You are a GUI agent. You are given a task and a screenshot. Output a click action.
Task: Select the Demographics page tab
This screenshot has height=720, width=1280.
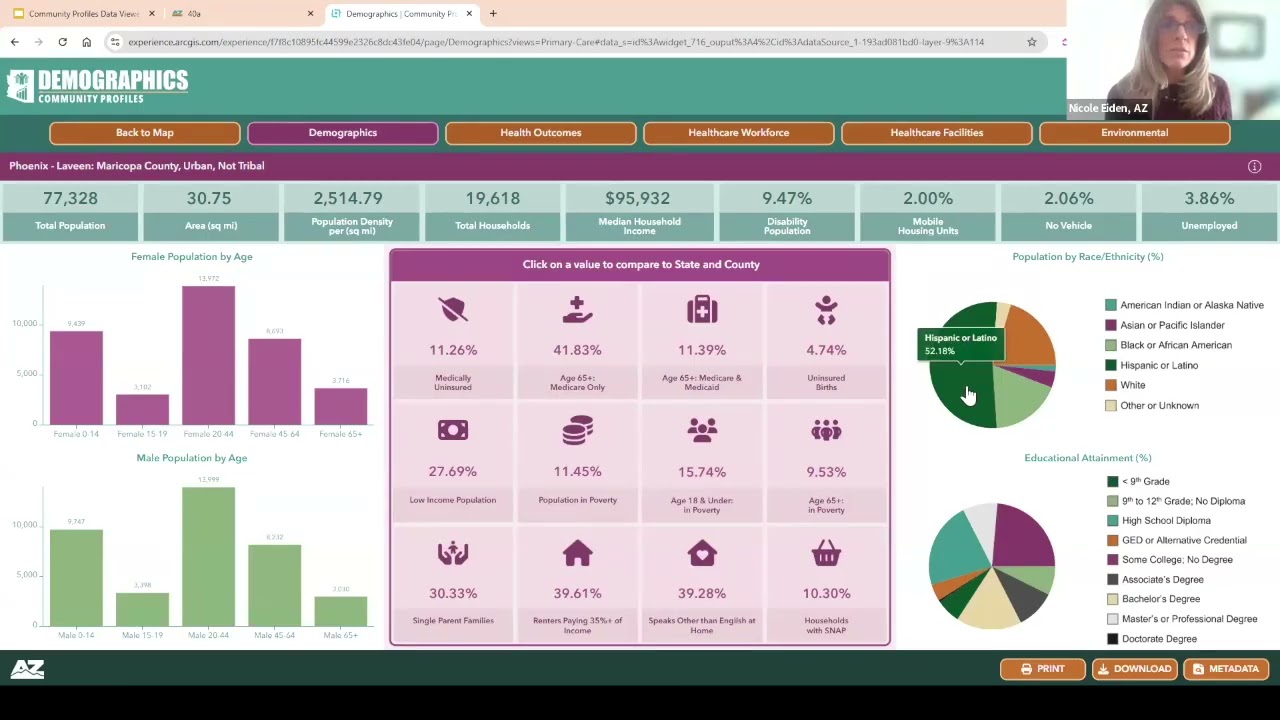click(342, 132)
